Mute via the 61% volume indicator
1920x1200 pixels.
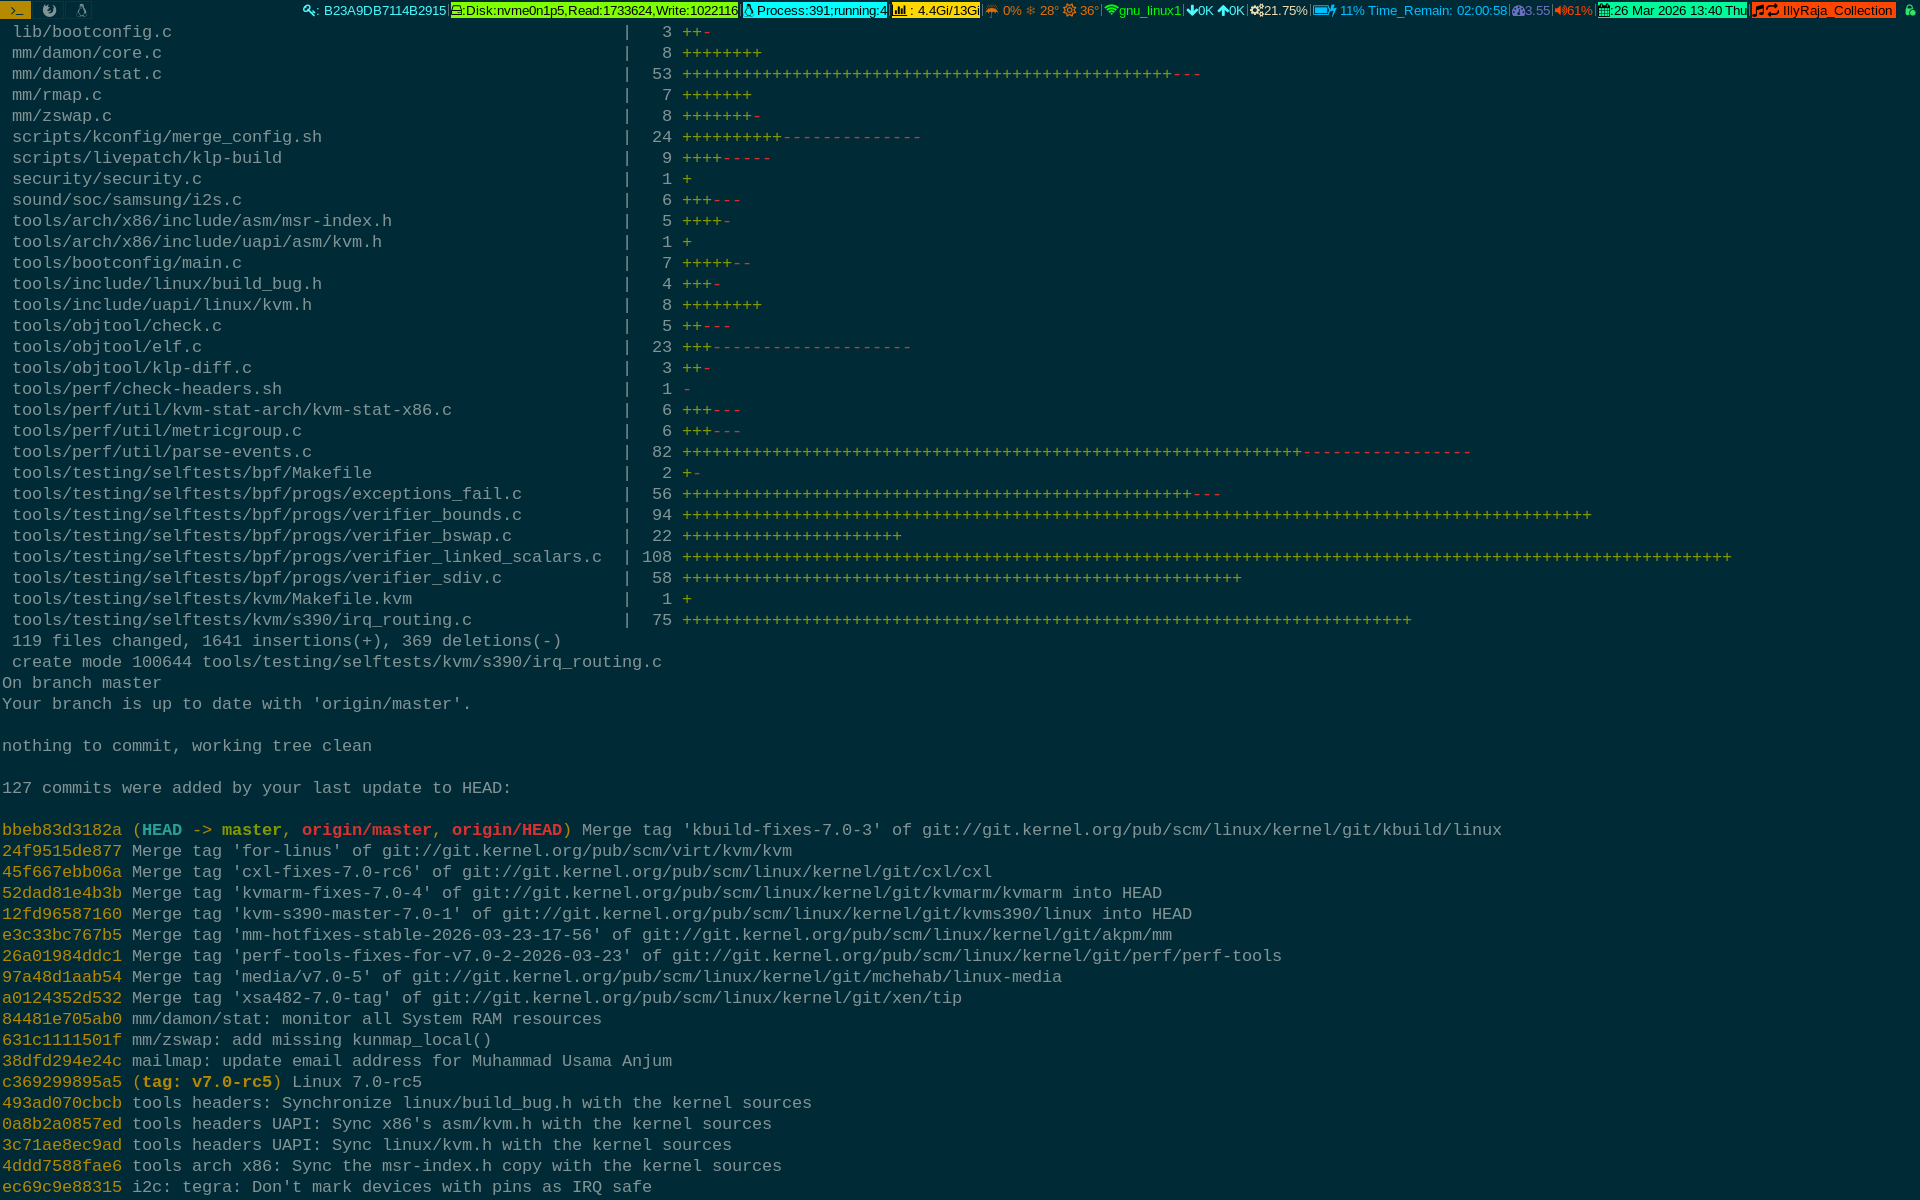[x=1573, y=10]
